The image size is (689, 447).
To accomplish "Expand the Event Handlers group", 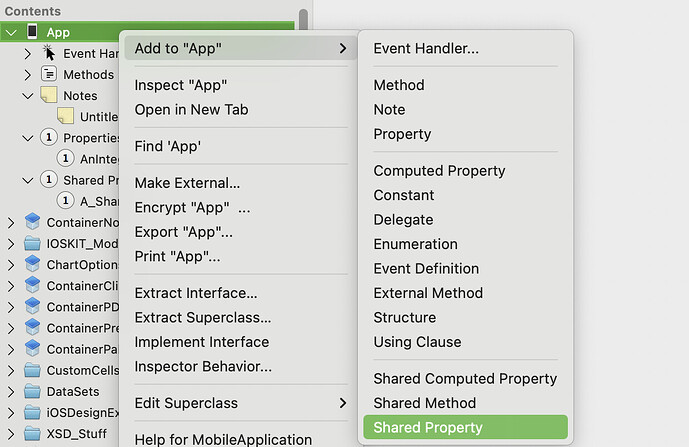I will coord(28,54).
